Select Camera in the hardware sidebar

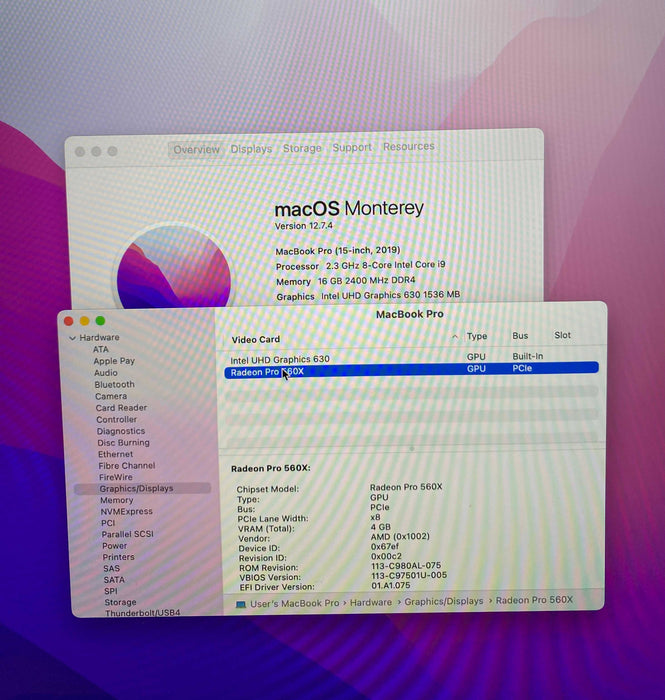(111, 396)
